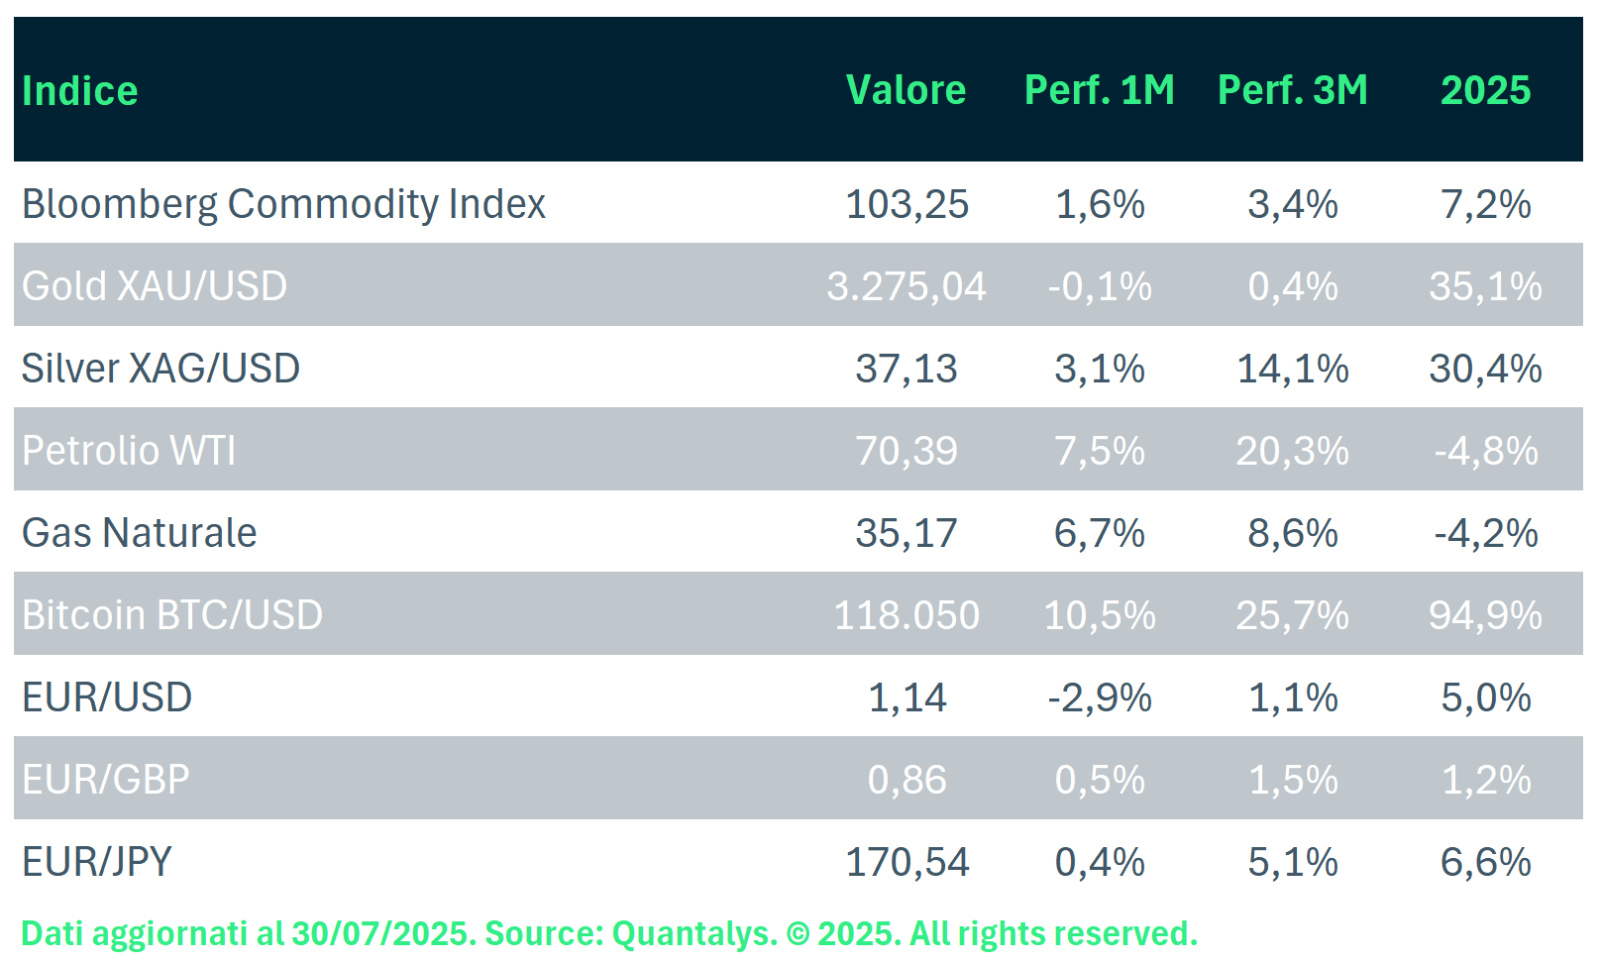
Task: Select the Gas Naturale row label
Action: tap(140, 533)
